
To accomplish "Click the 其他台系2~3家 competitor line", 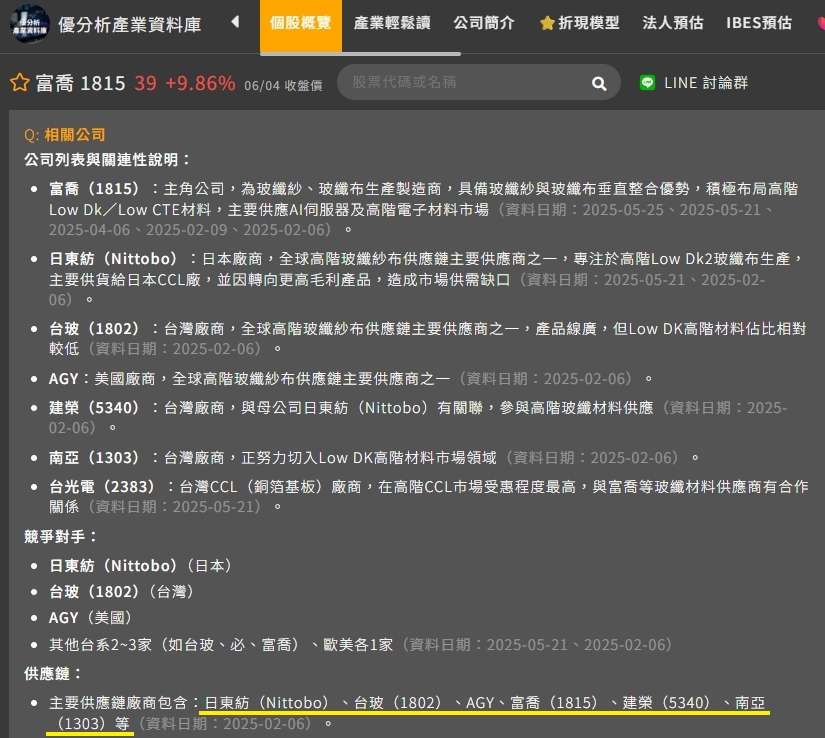I will pos(360,645).
